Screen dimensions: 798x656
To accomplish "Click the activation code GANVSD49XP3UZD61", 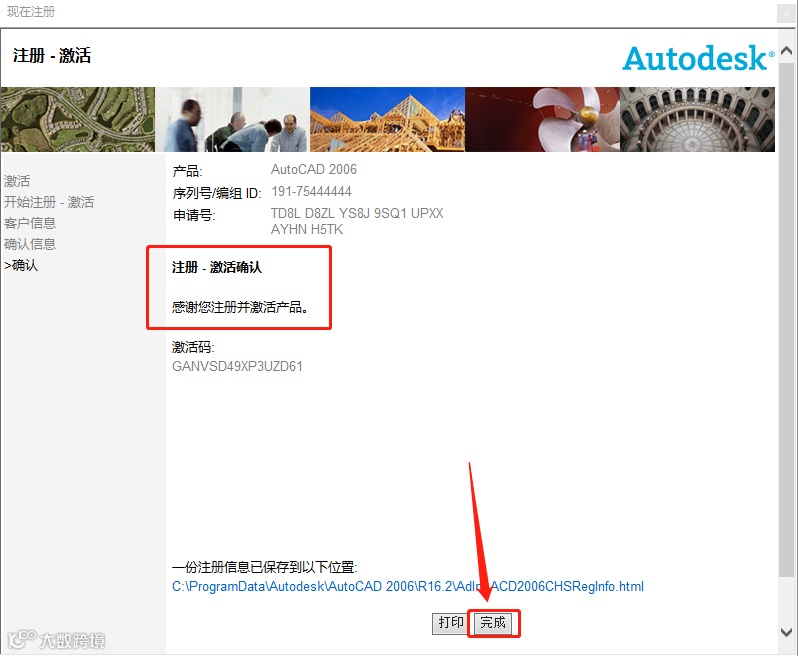I will click(237, 366).
